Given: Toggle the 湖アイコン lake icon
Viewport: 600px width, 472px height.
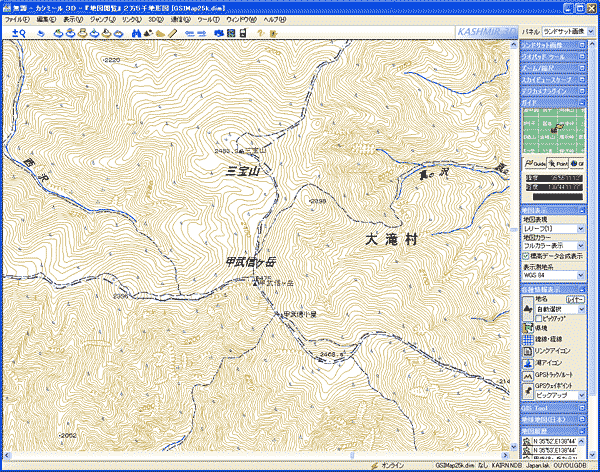Looking at the screenshot, I should [528, 363].
